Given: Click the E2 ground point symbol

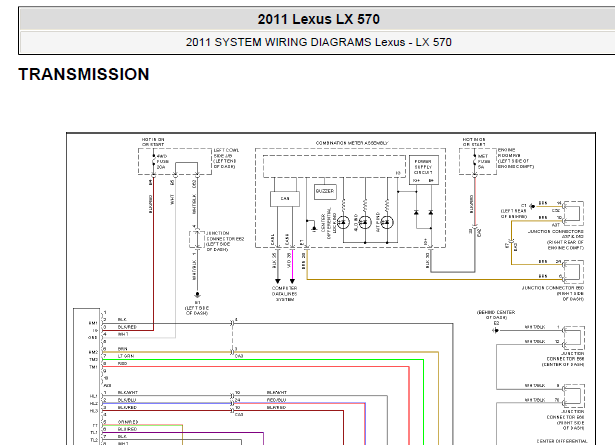Looking at the screenshot, I should tap(495, 331).
